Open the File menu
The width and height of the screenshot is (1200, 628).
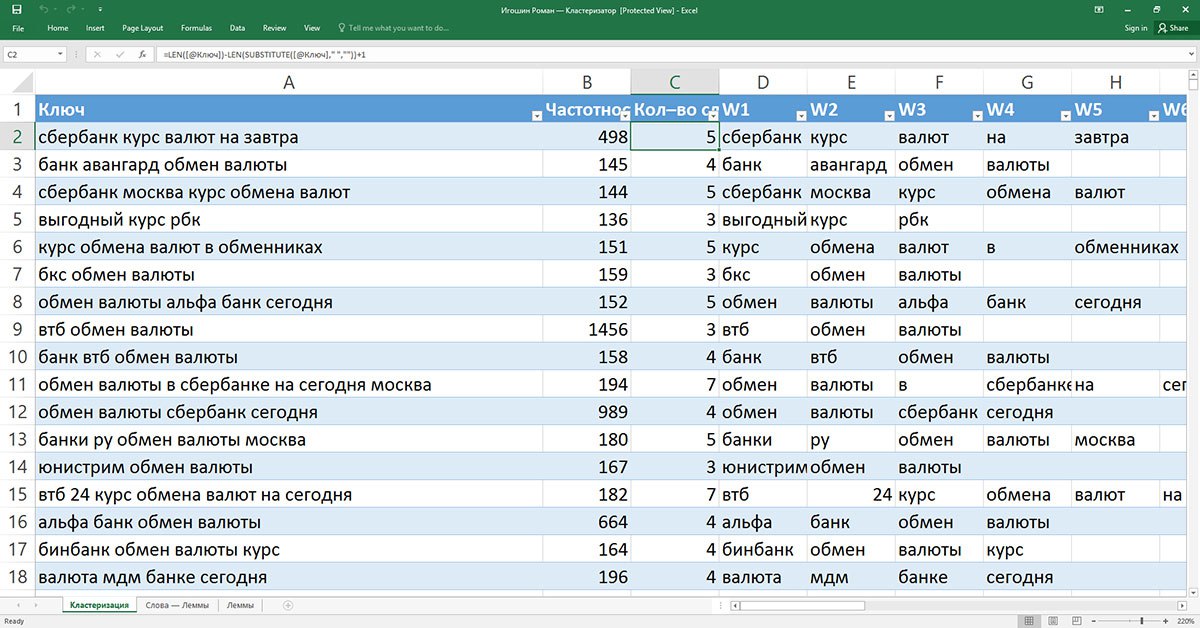click(17, 28)
